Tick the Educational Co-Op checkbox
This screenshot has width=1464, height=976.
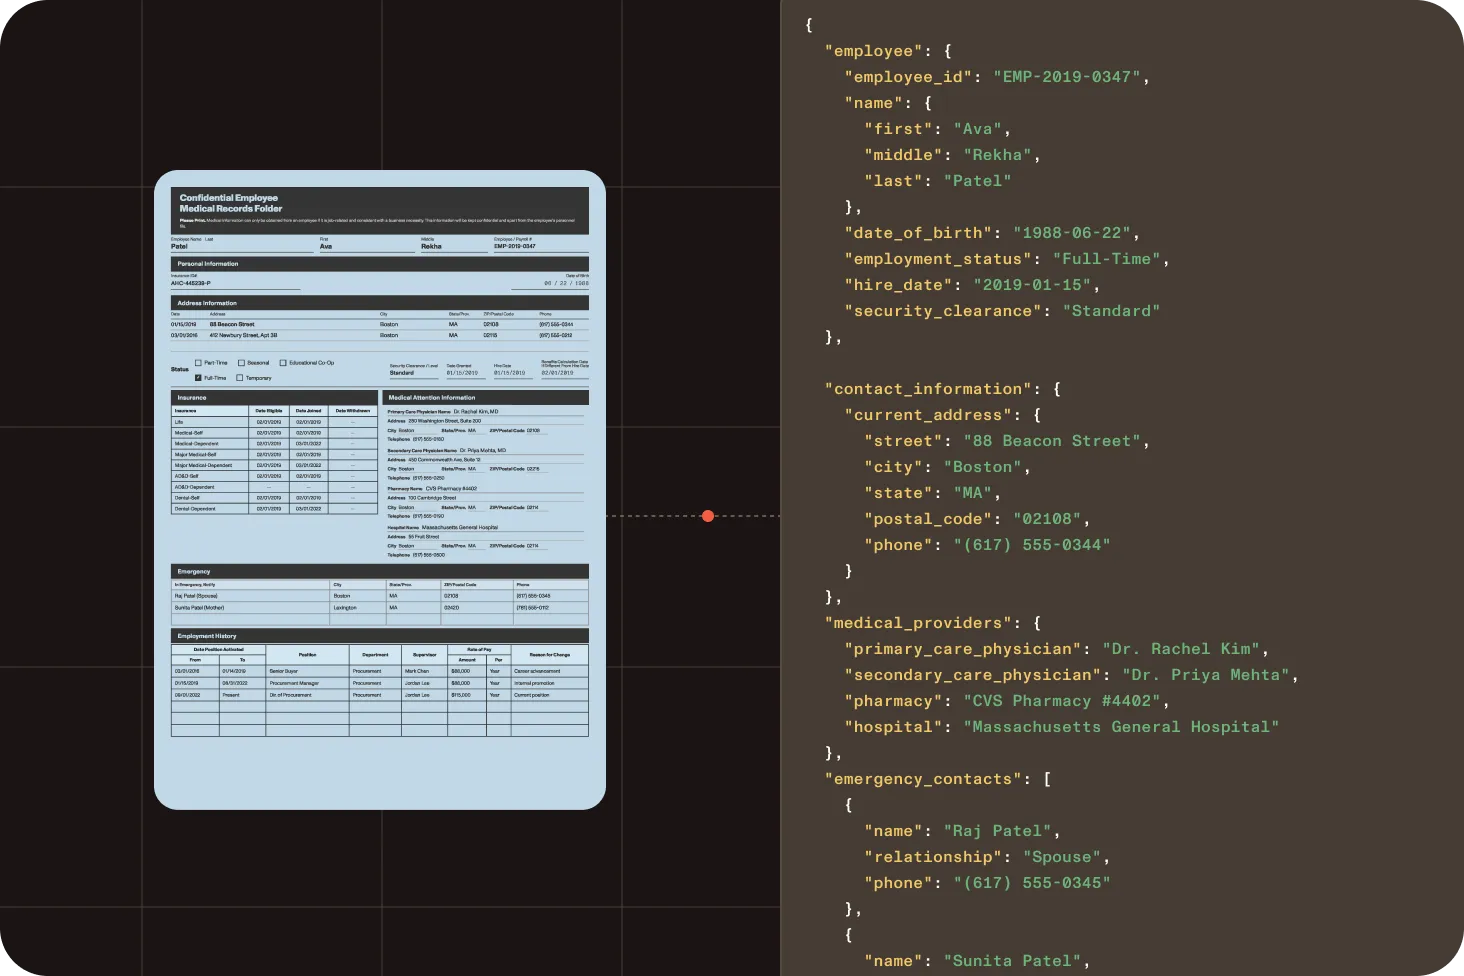283,363
